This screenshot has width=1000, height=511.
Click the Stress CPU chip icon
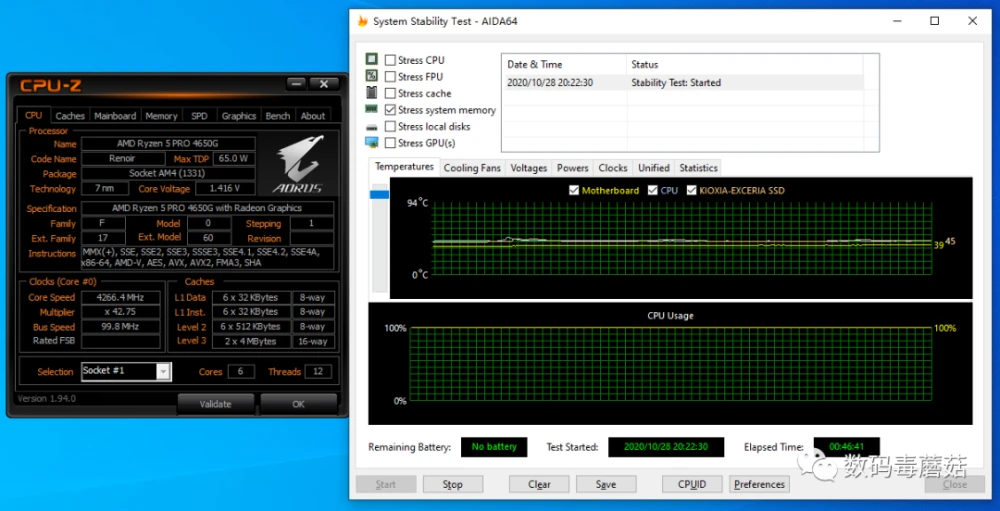pyautogui.click(x=372, y=60)
